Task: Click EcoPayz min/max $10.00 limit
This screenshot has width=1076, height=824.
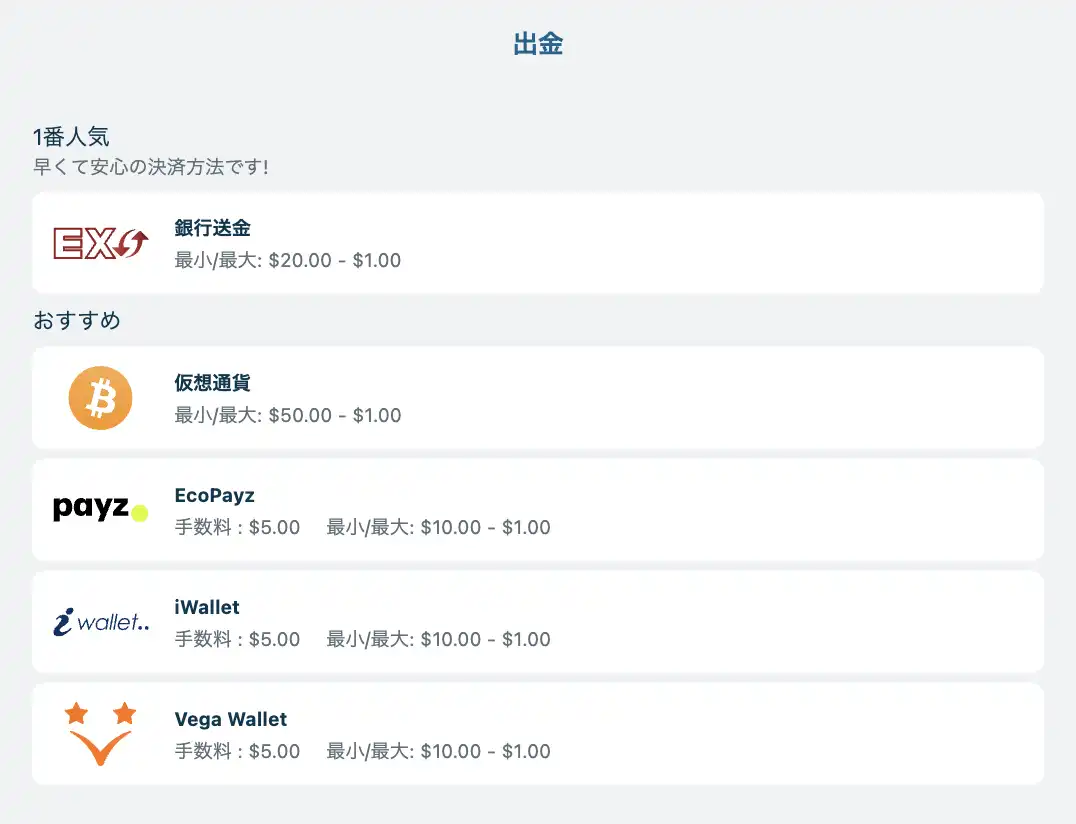Action: tap(438, 527)
